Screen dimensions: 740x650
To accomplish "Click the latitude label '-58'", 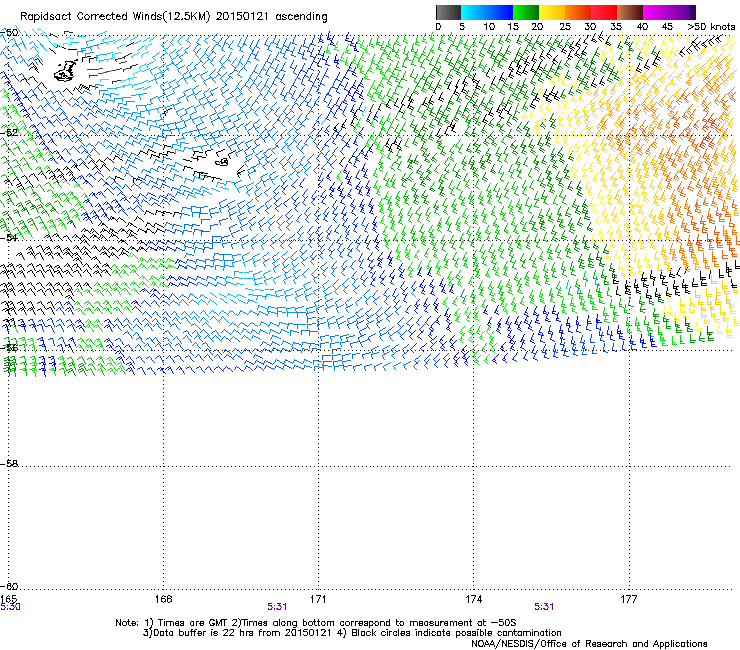I will tap(9, 464).
